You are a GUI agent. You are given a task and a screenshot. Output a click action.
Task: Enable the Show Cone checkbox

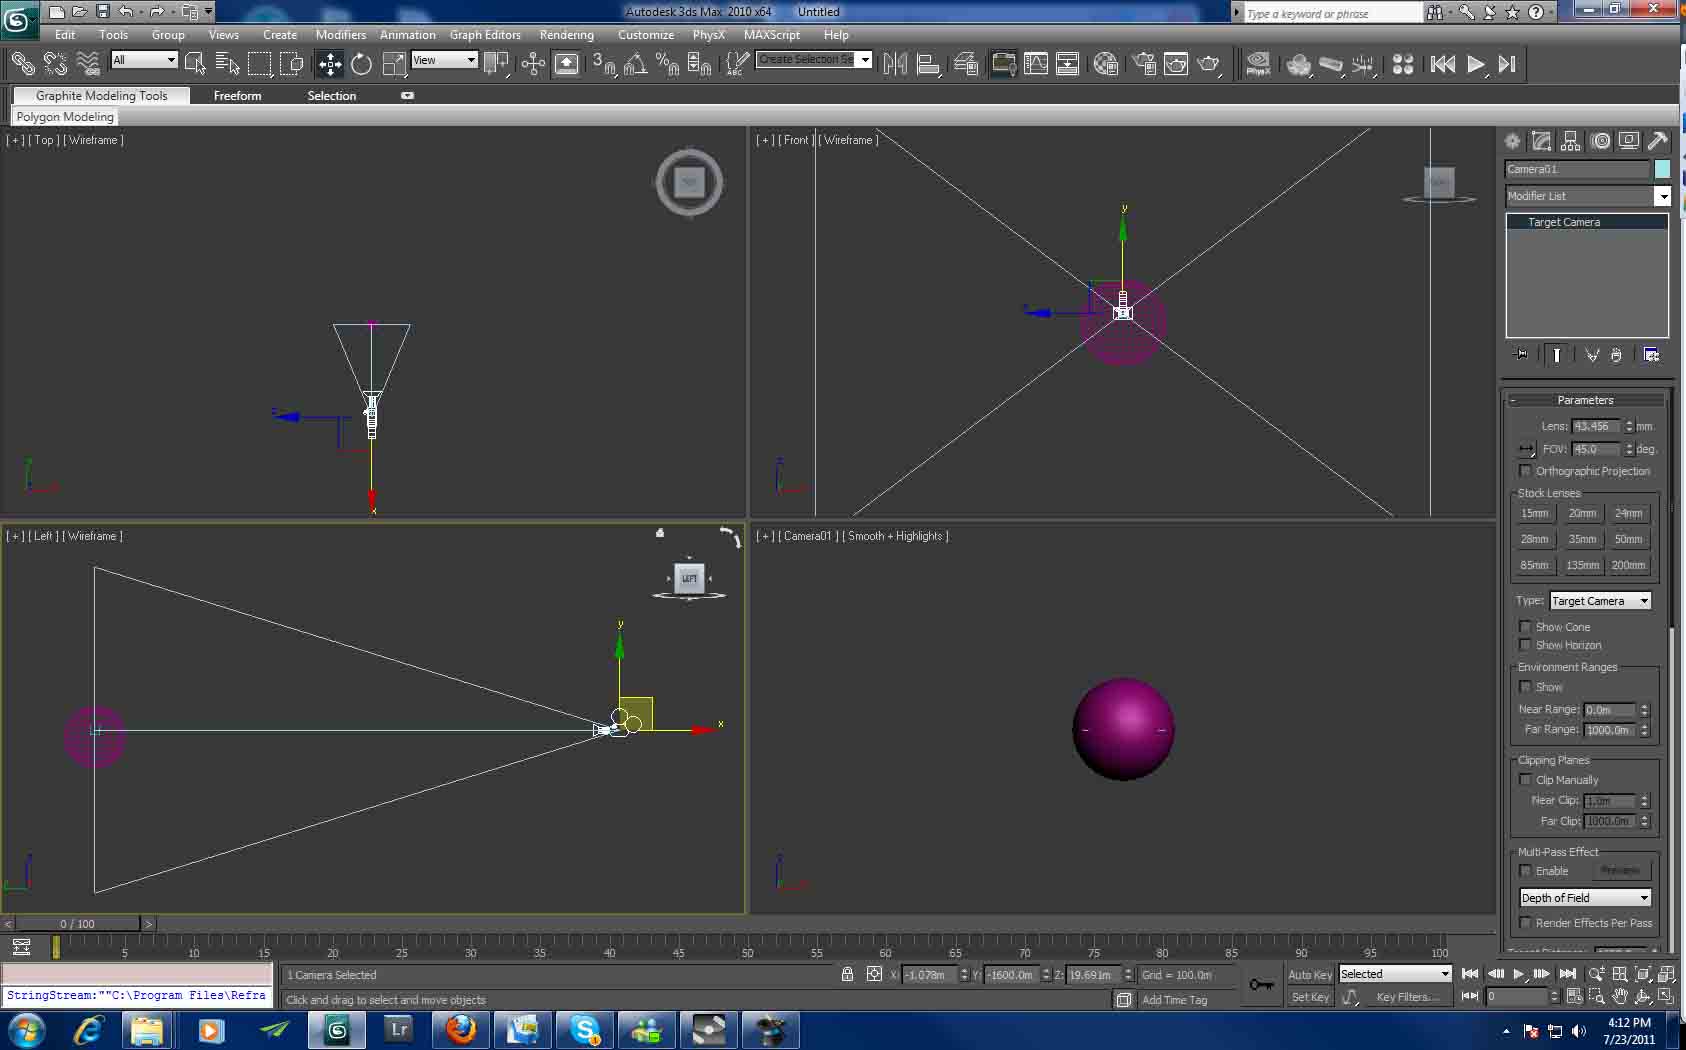(x=1525, y=627)
